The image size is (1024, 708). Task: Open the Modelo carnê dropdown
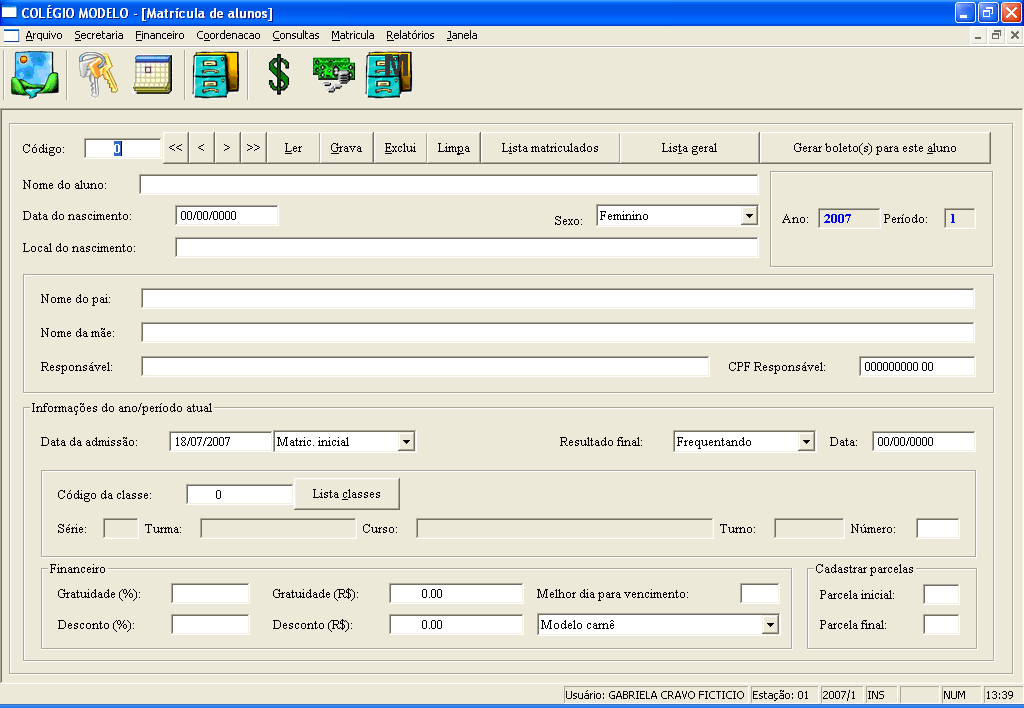coord(770,625)
